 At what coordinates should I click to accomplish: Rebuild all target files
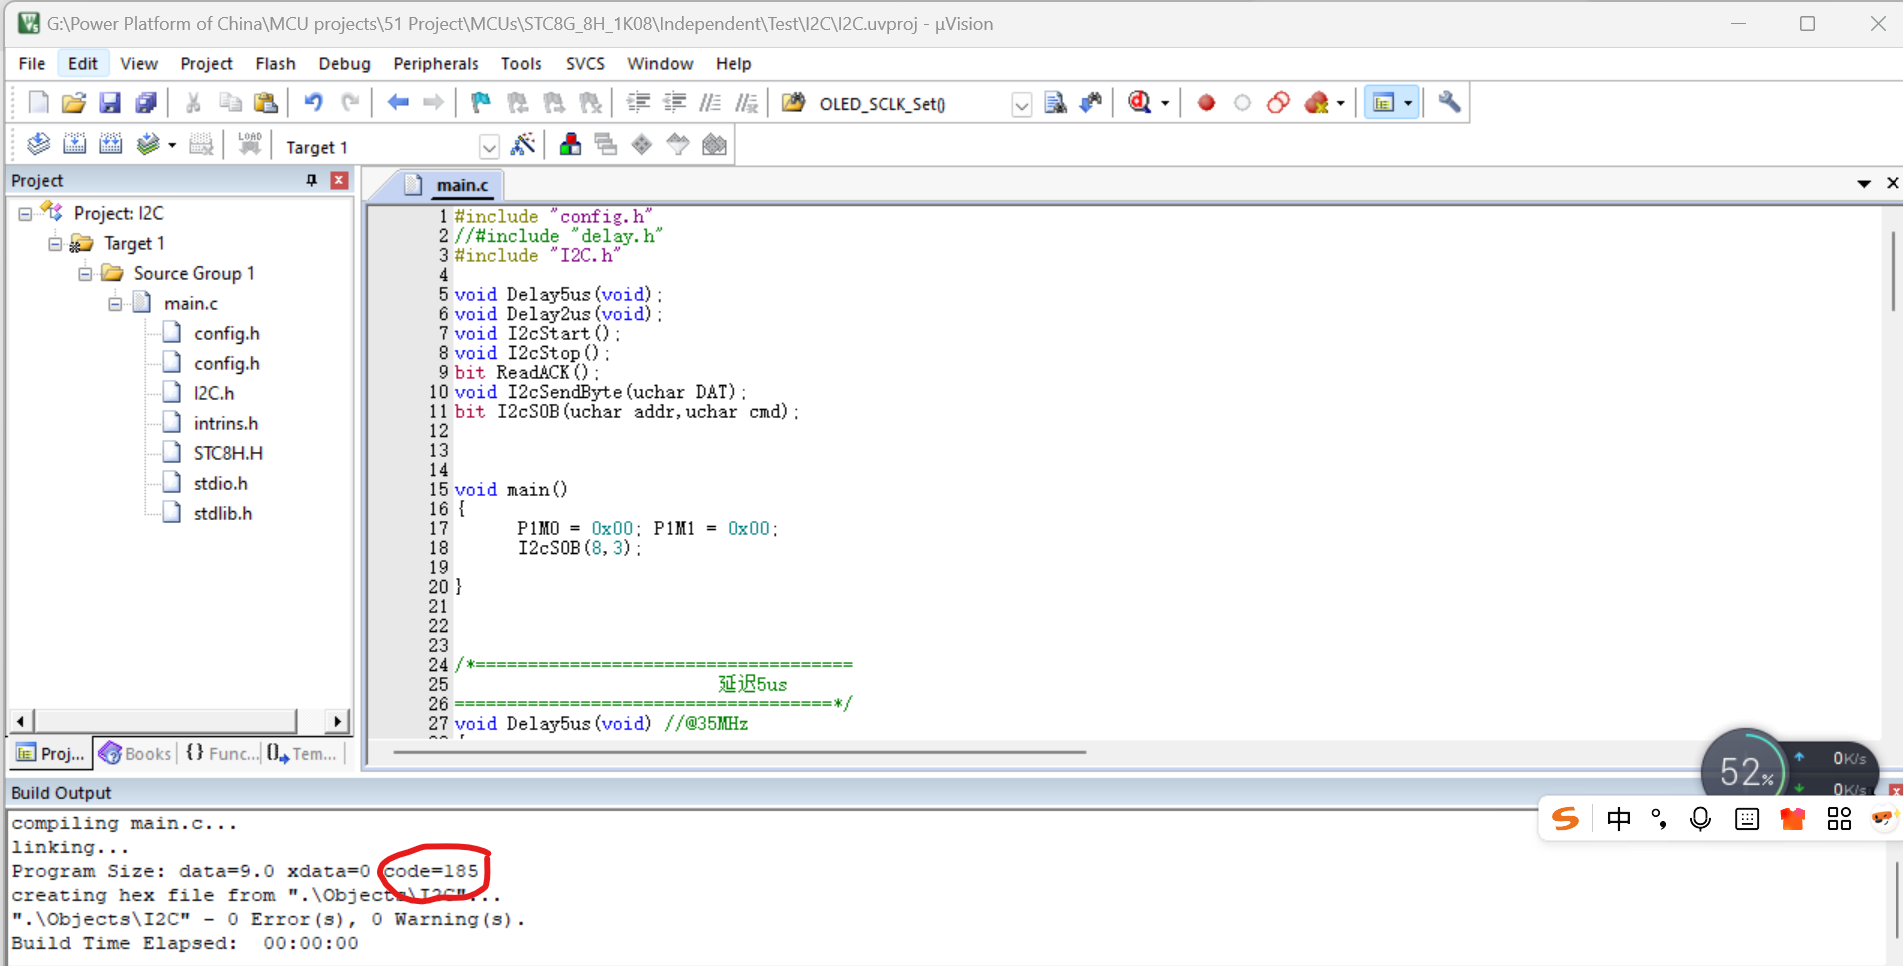click(x=110, y=145)
